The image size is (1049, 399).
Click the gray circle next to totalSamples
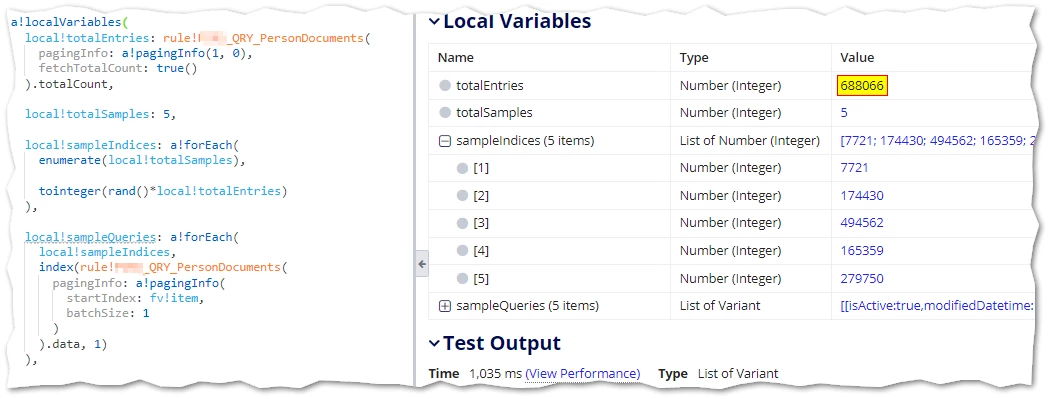point(445,113)
